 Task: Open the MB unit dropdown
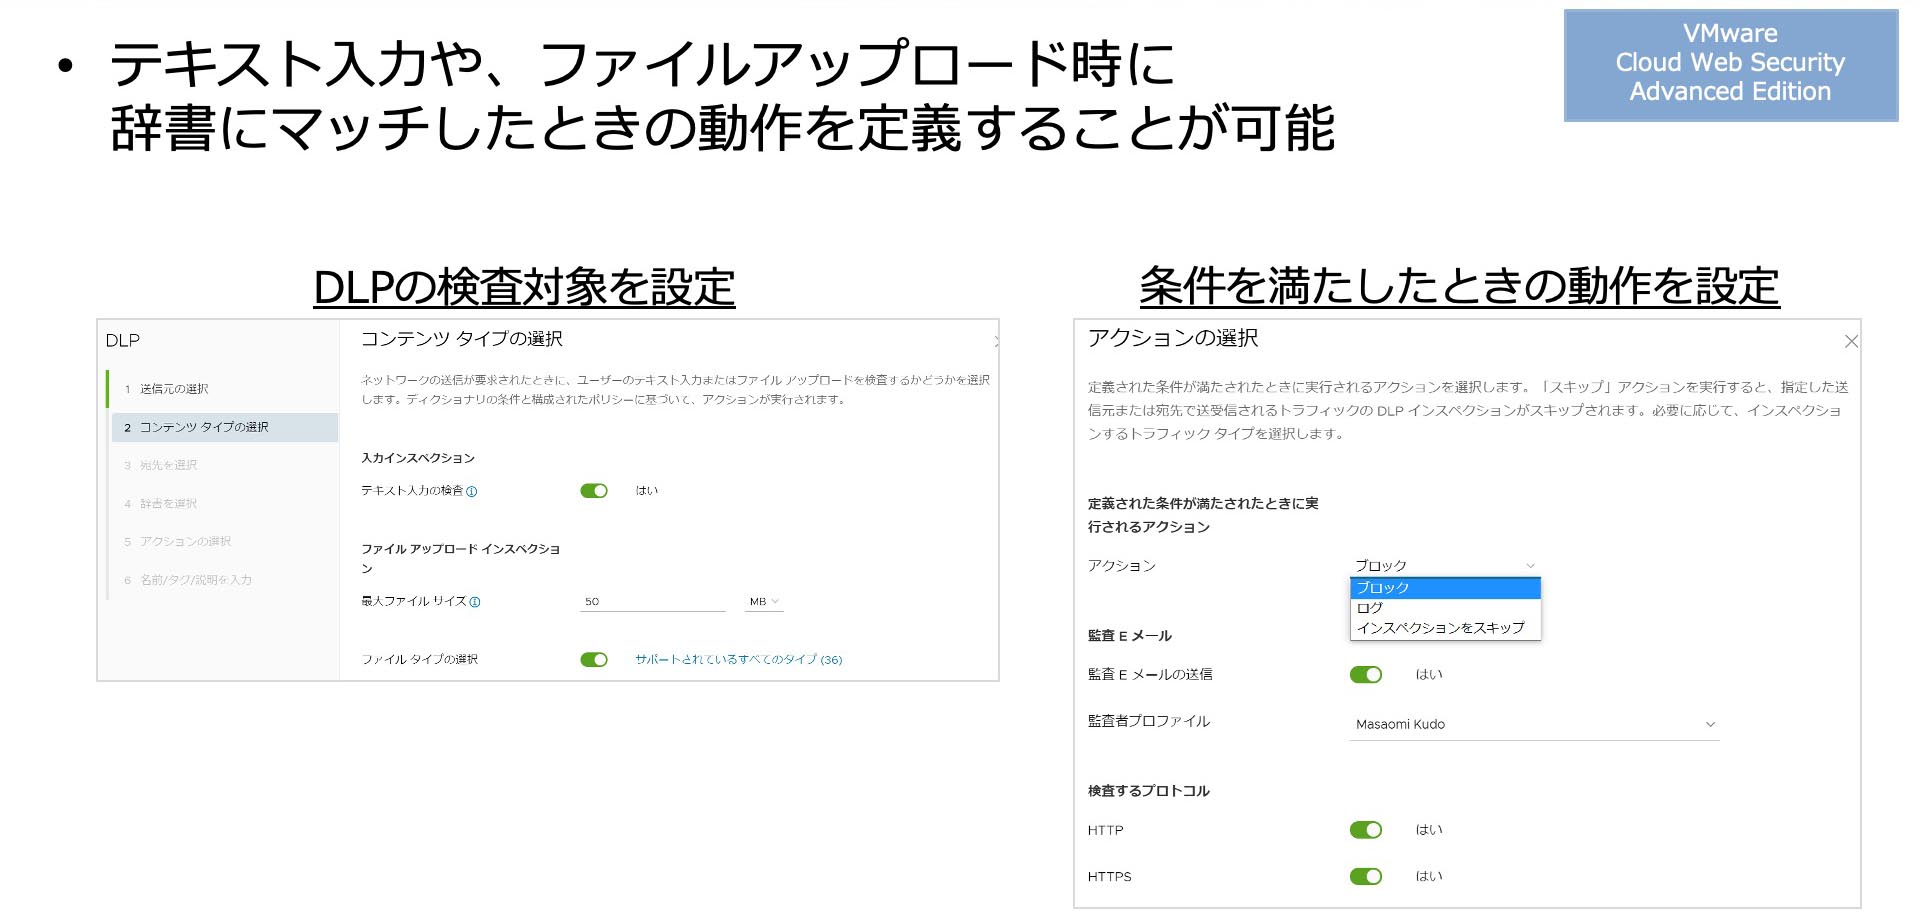[764, 601]
